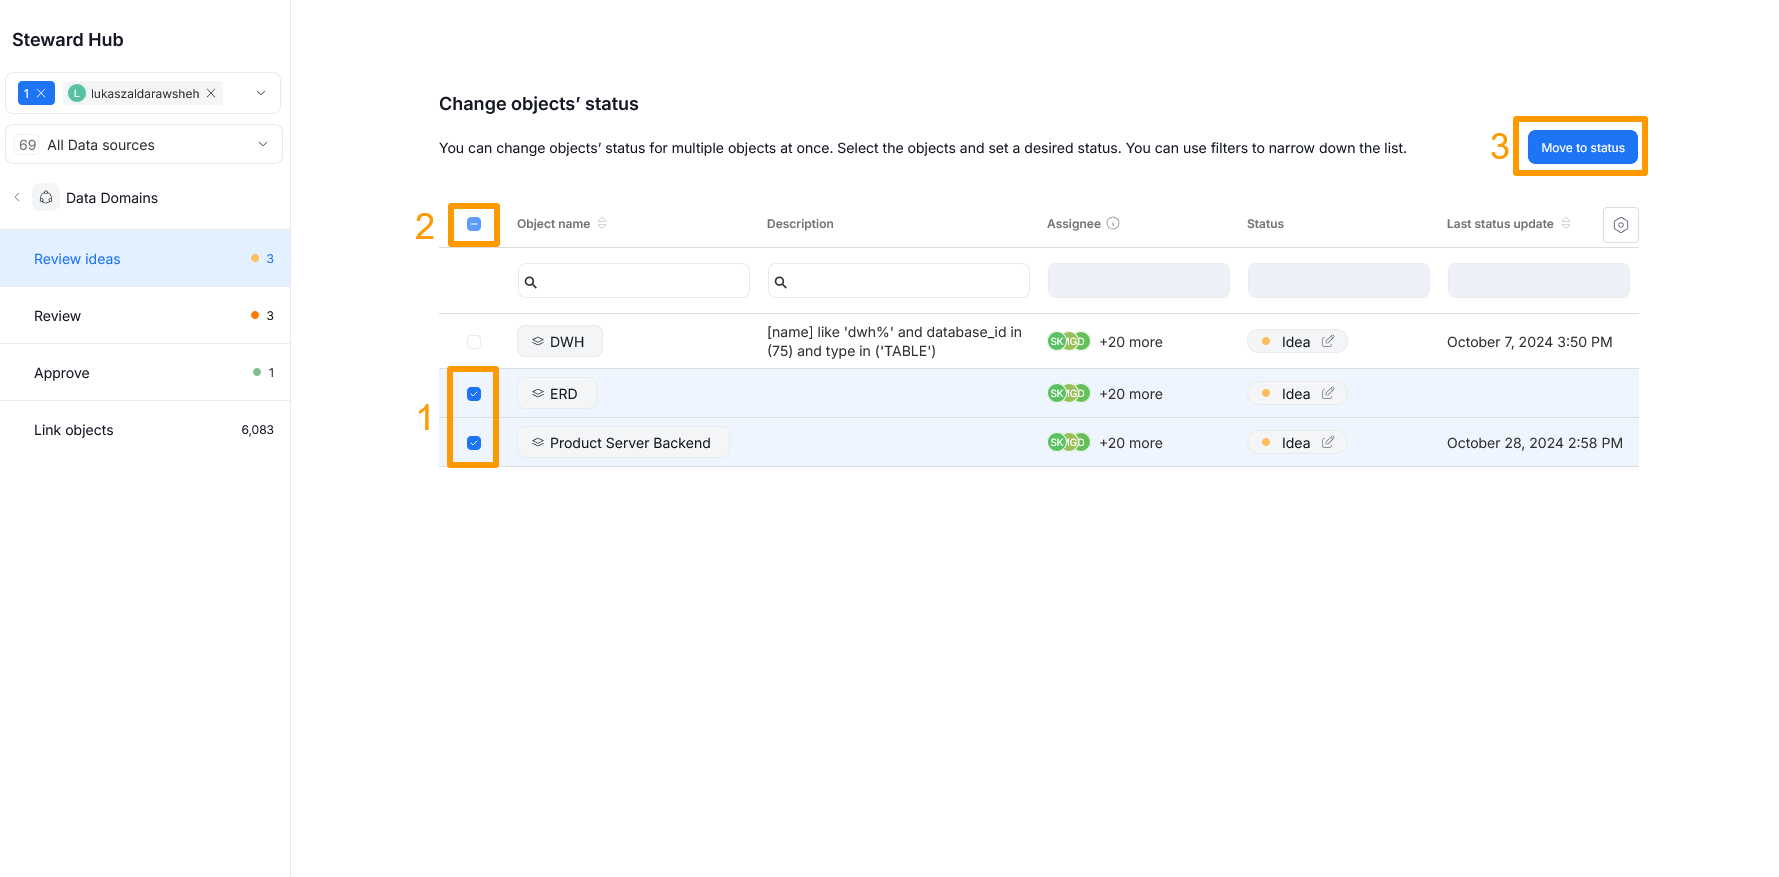Image resolution: width=1779 pixels, height=877 pixels.
Task: Click edit status icon for ERD row
Action: [1327, 393]
